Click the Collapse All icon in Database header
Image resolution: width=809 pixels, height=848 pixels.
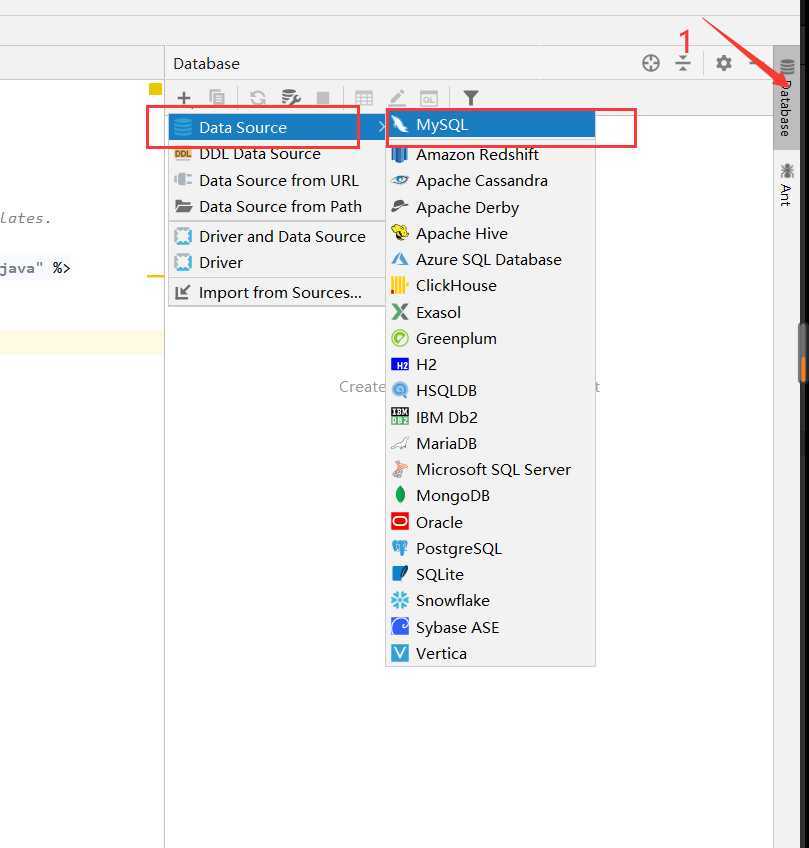click(683, 63)
